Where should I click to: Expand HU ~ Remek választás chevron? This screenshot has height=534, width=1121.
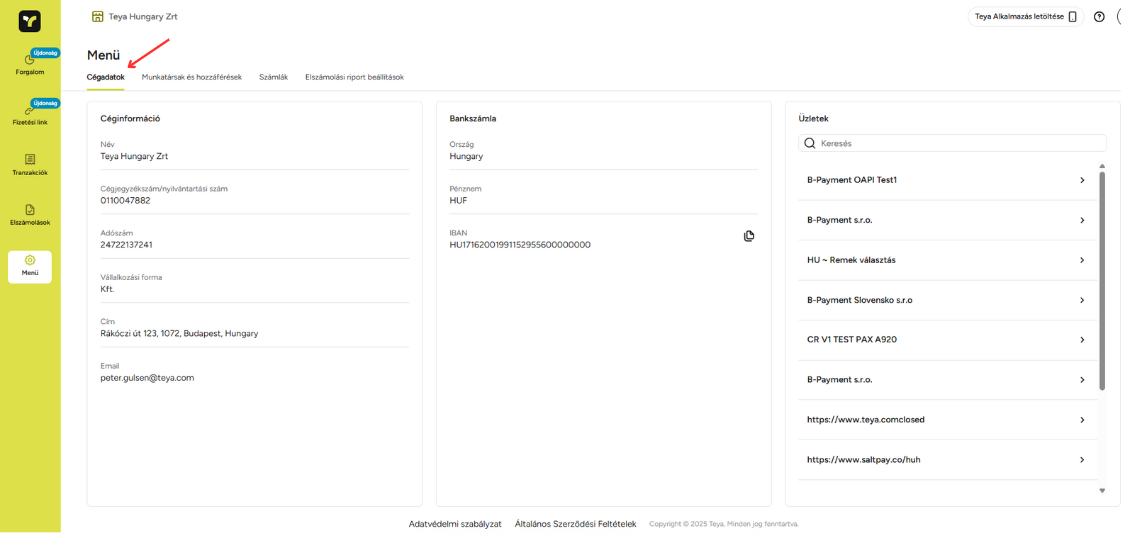(x=1082, y=260)
